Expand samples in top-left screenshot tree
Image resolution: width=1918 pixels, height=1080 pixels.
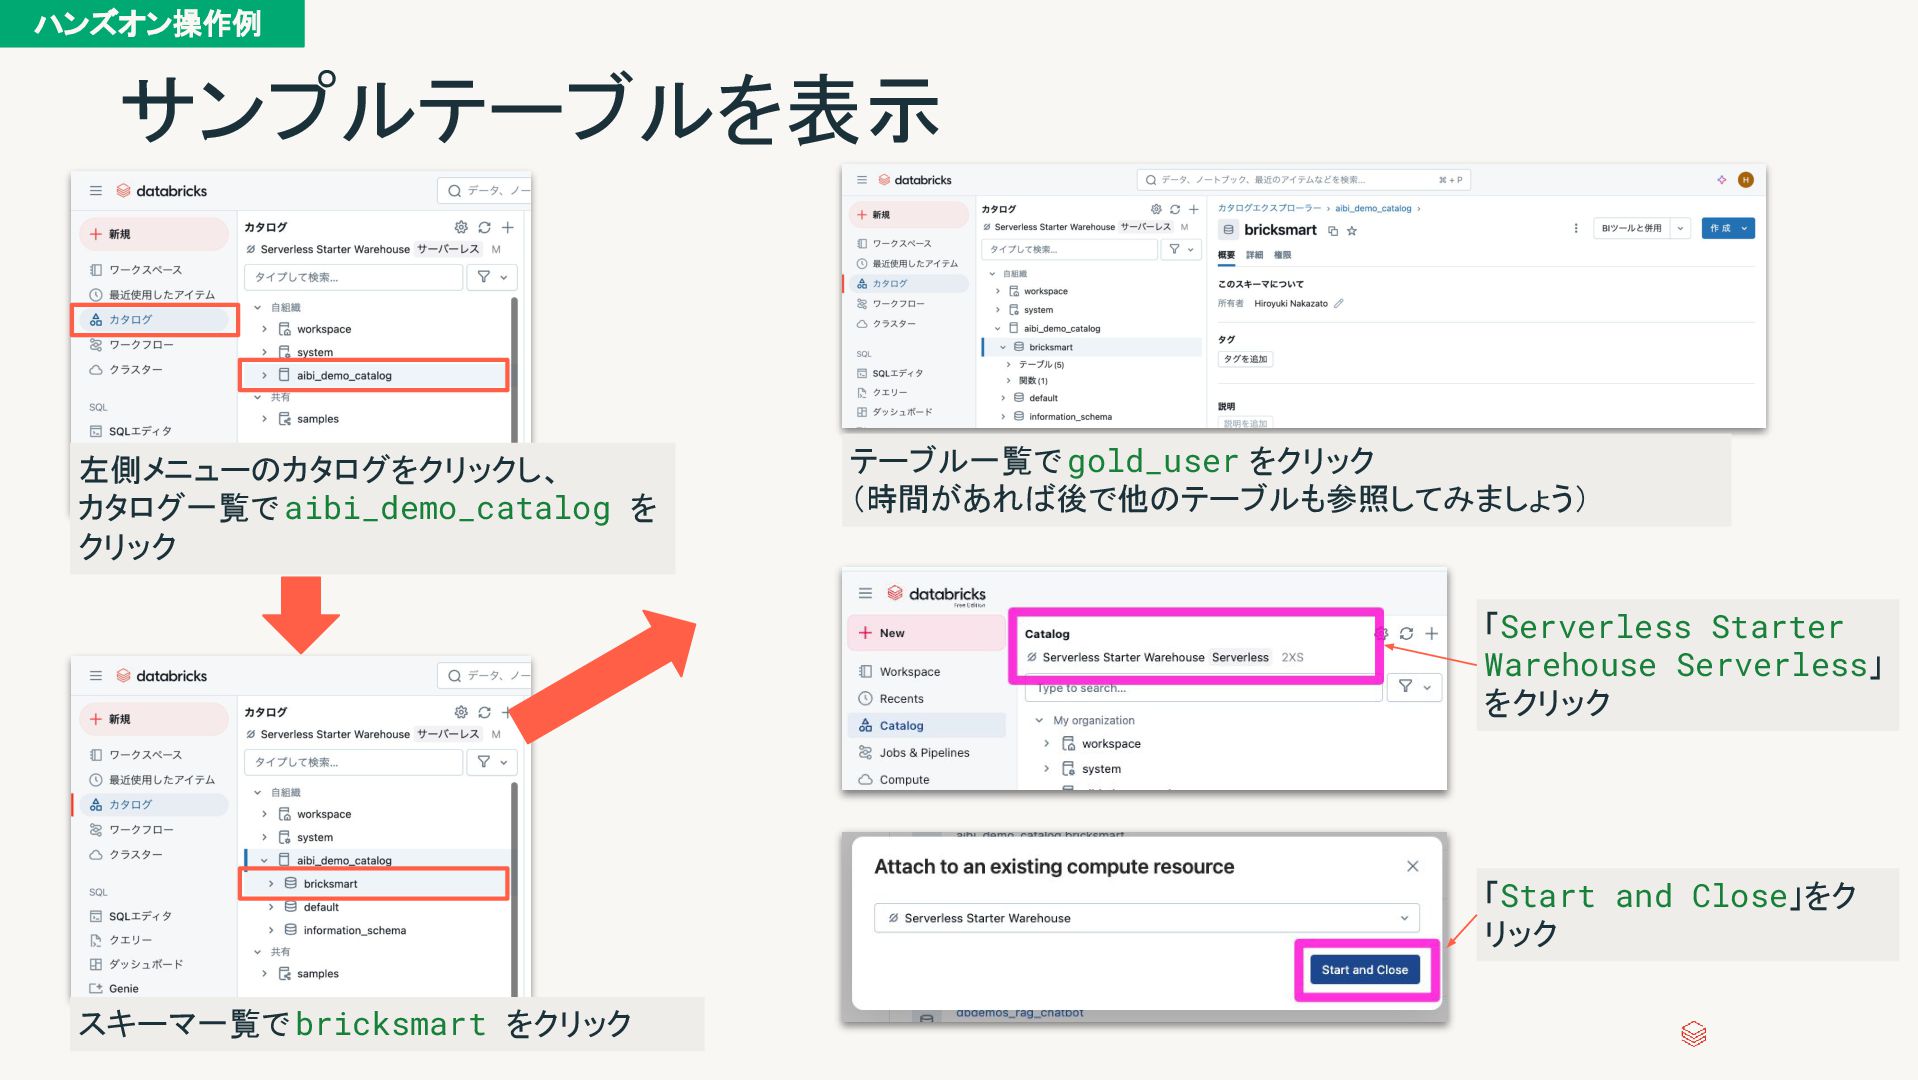click(264, 419)
